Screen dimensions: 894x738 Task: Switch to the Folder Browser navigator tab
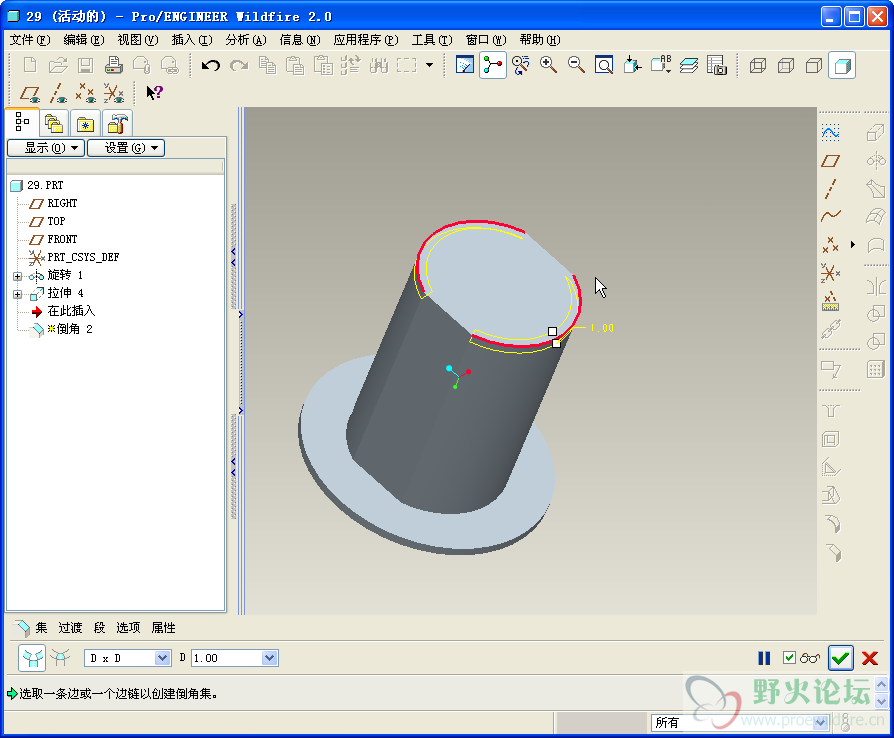[x=54, y=123]
